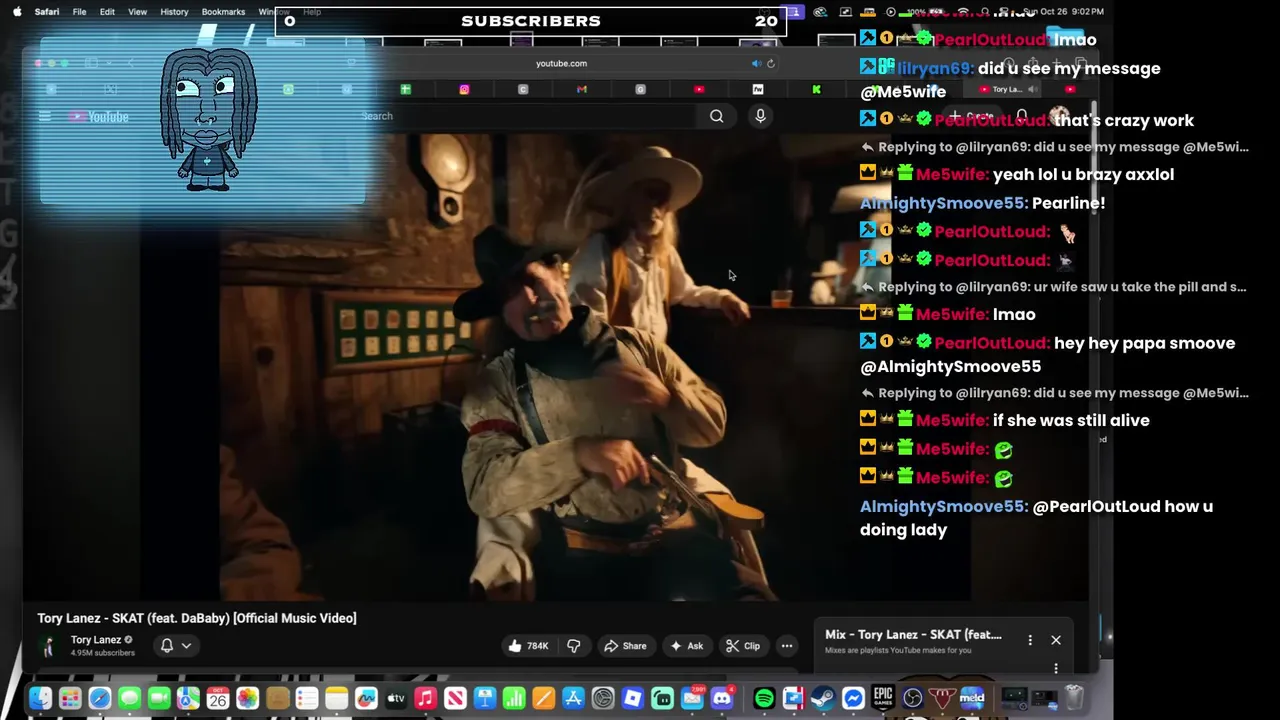Click the voice search microphone icon
The width and height of the screenshot is (1280, 720).
pyautogui.click(x=760, y=116)
